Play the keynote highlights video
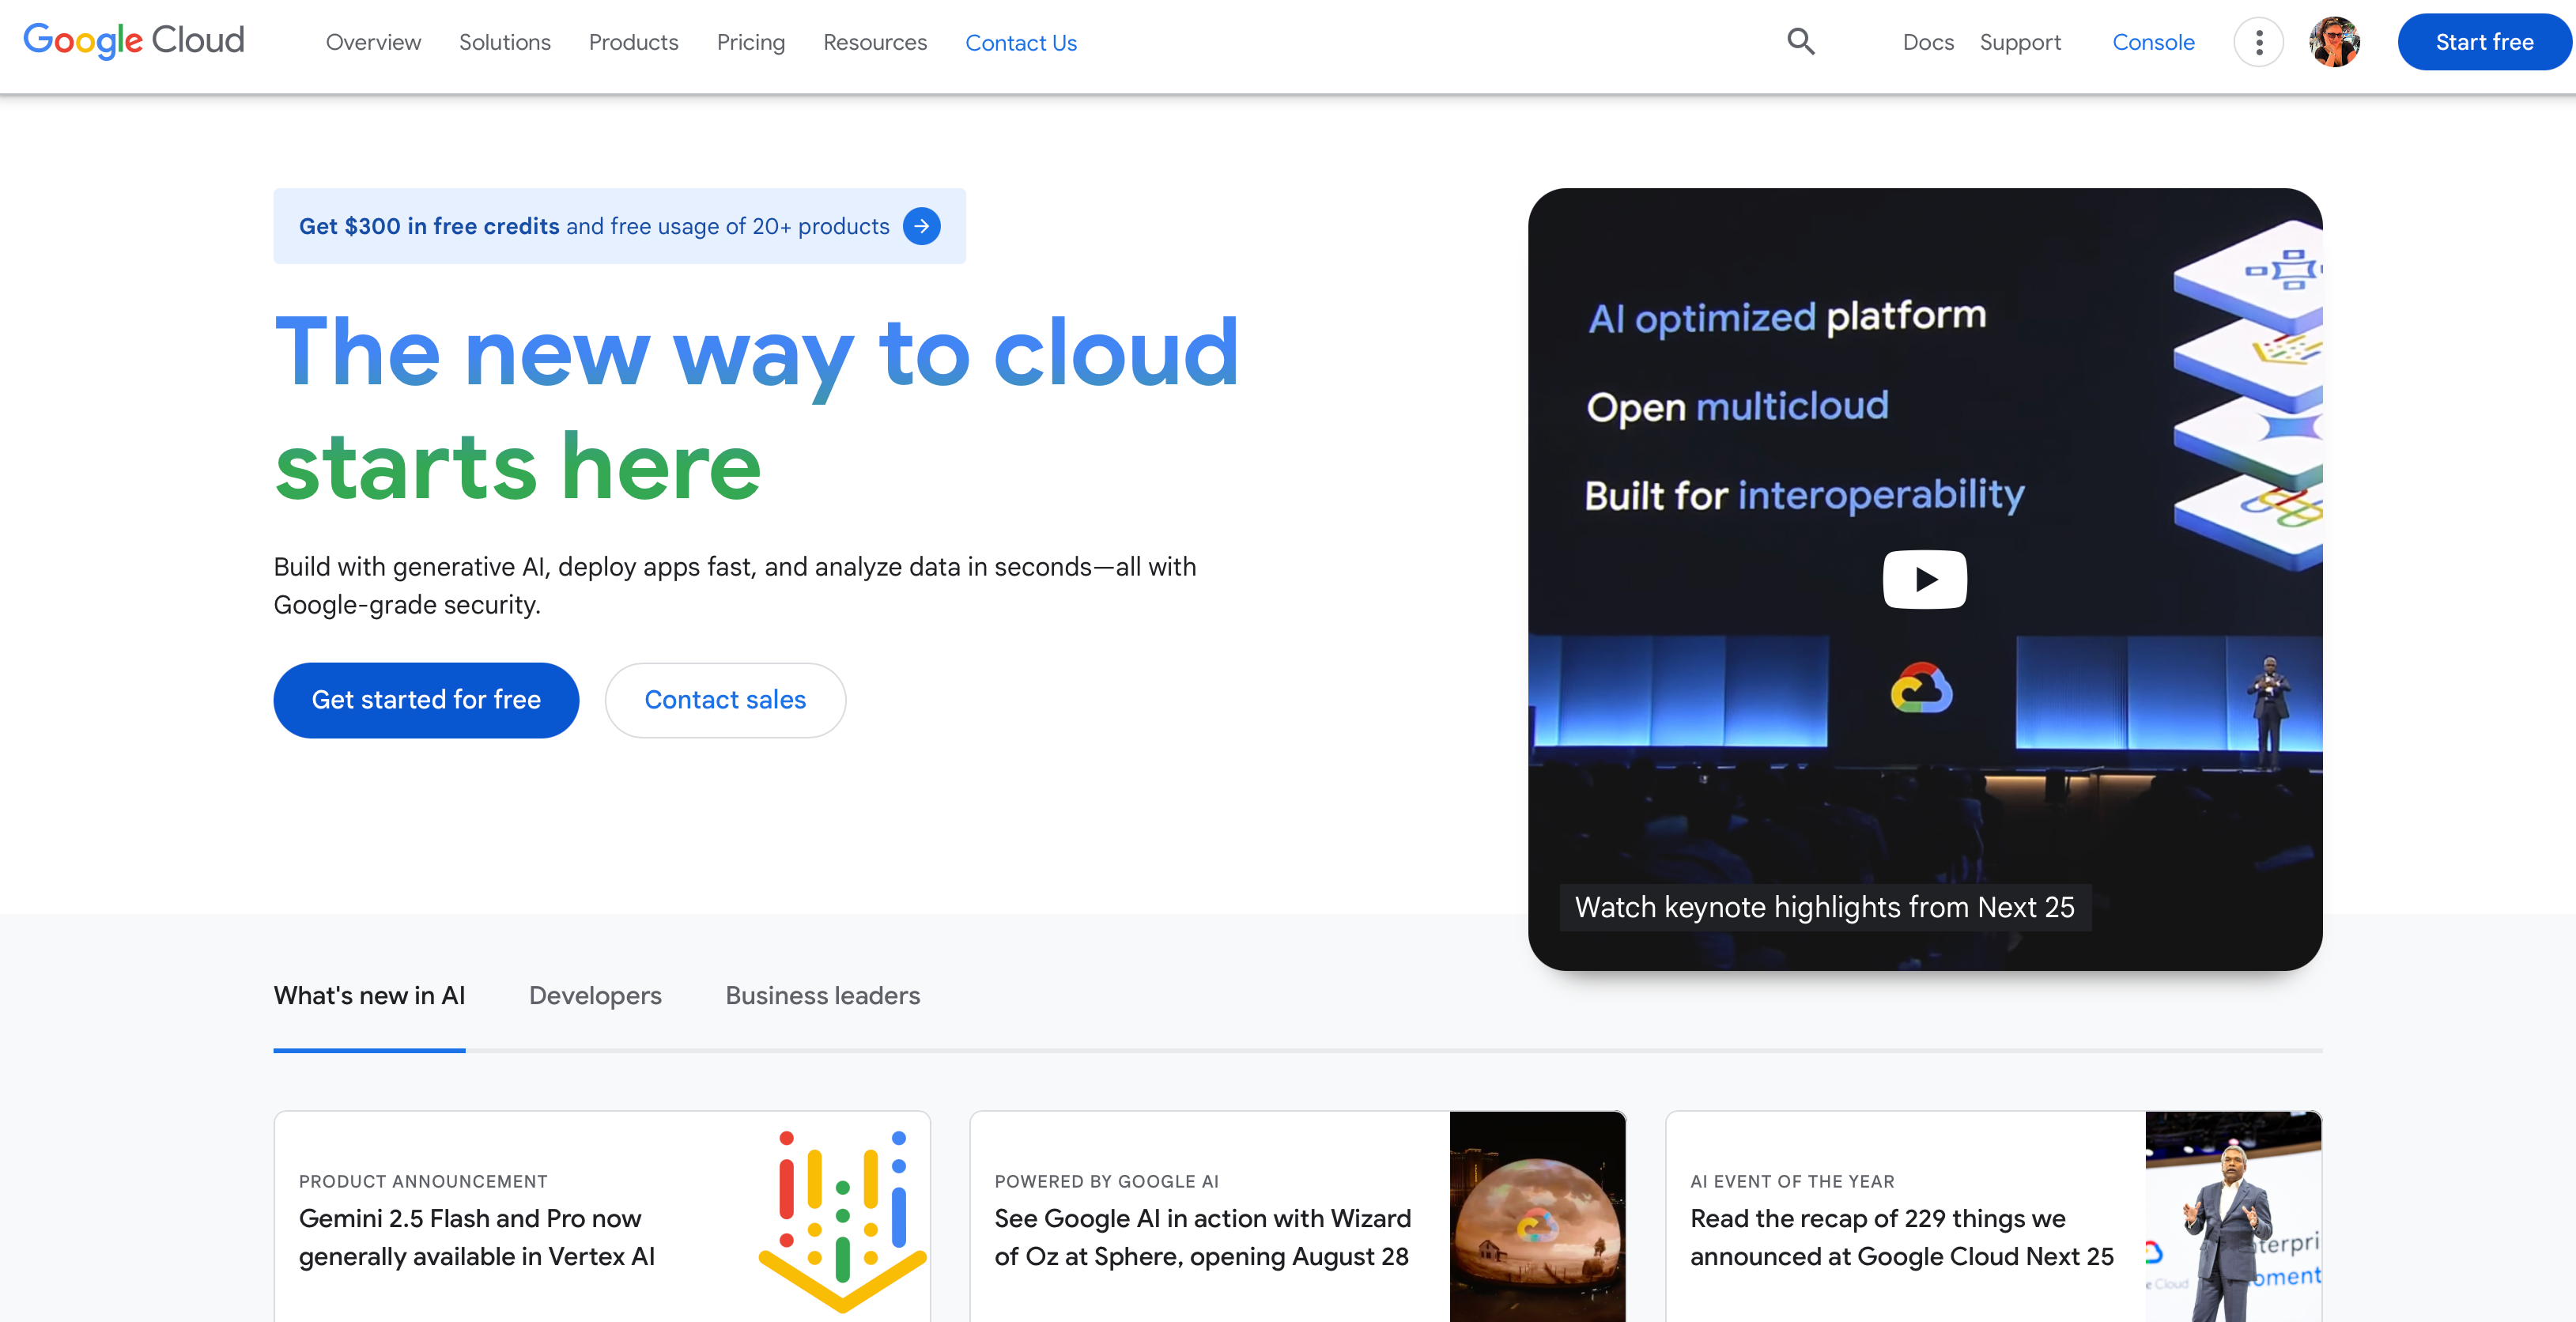Screen dimensions: 2576x1322 (x=1925, y=579)
